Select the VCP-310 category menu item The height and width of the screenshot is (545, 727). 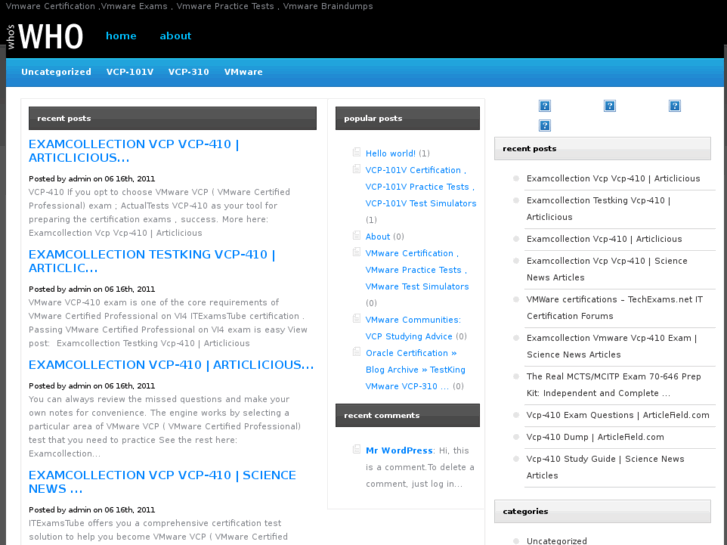coord(189,72)
